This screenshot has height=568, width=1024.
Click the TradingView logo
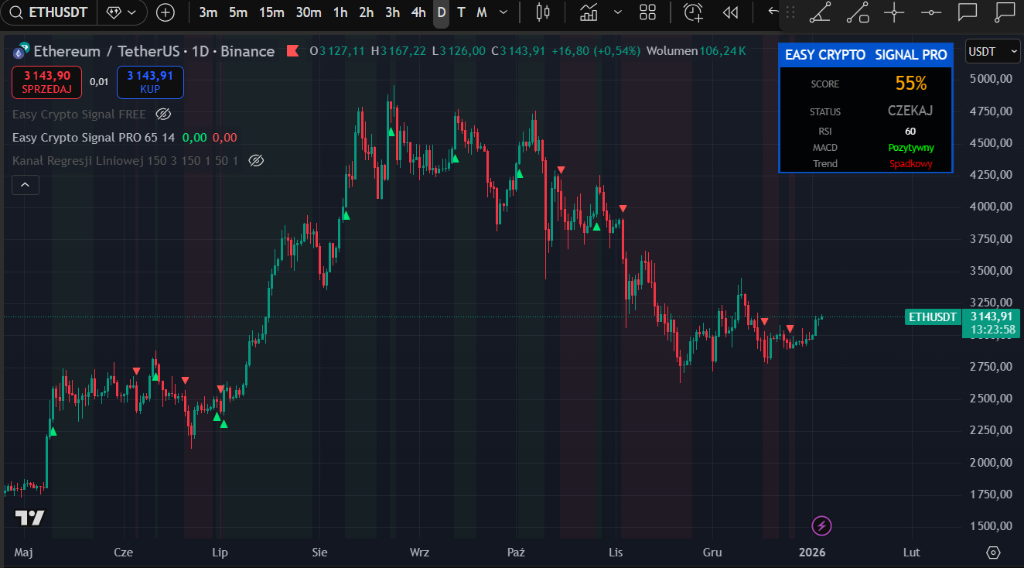pyautogui.click(x=29, y=518)
